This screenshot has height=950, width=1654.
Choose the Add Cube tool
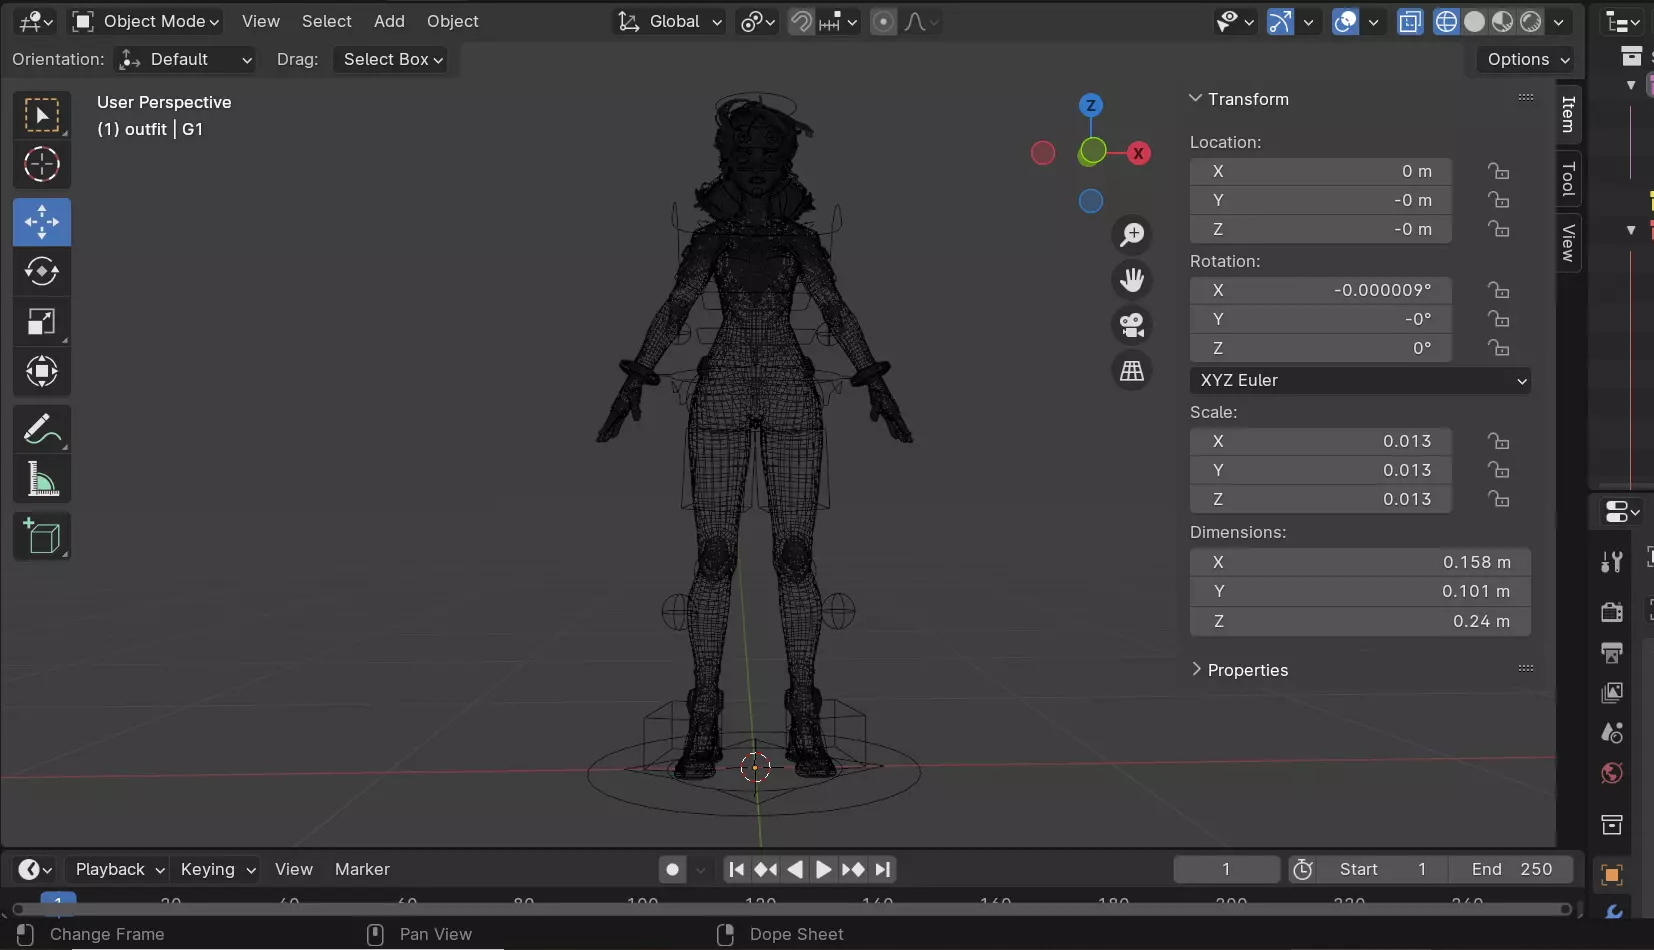point(42,537)
